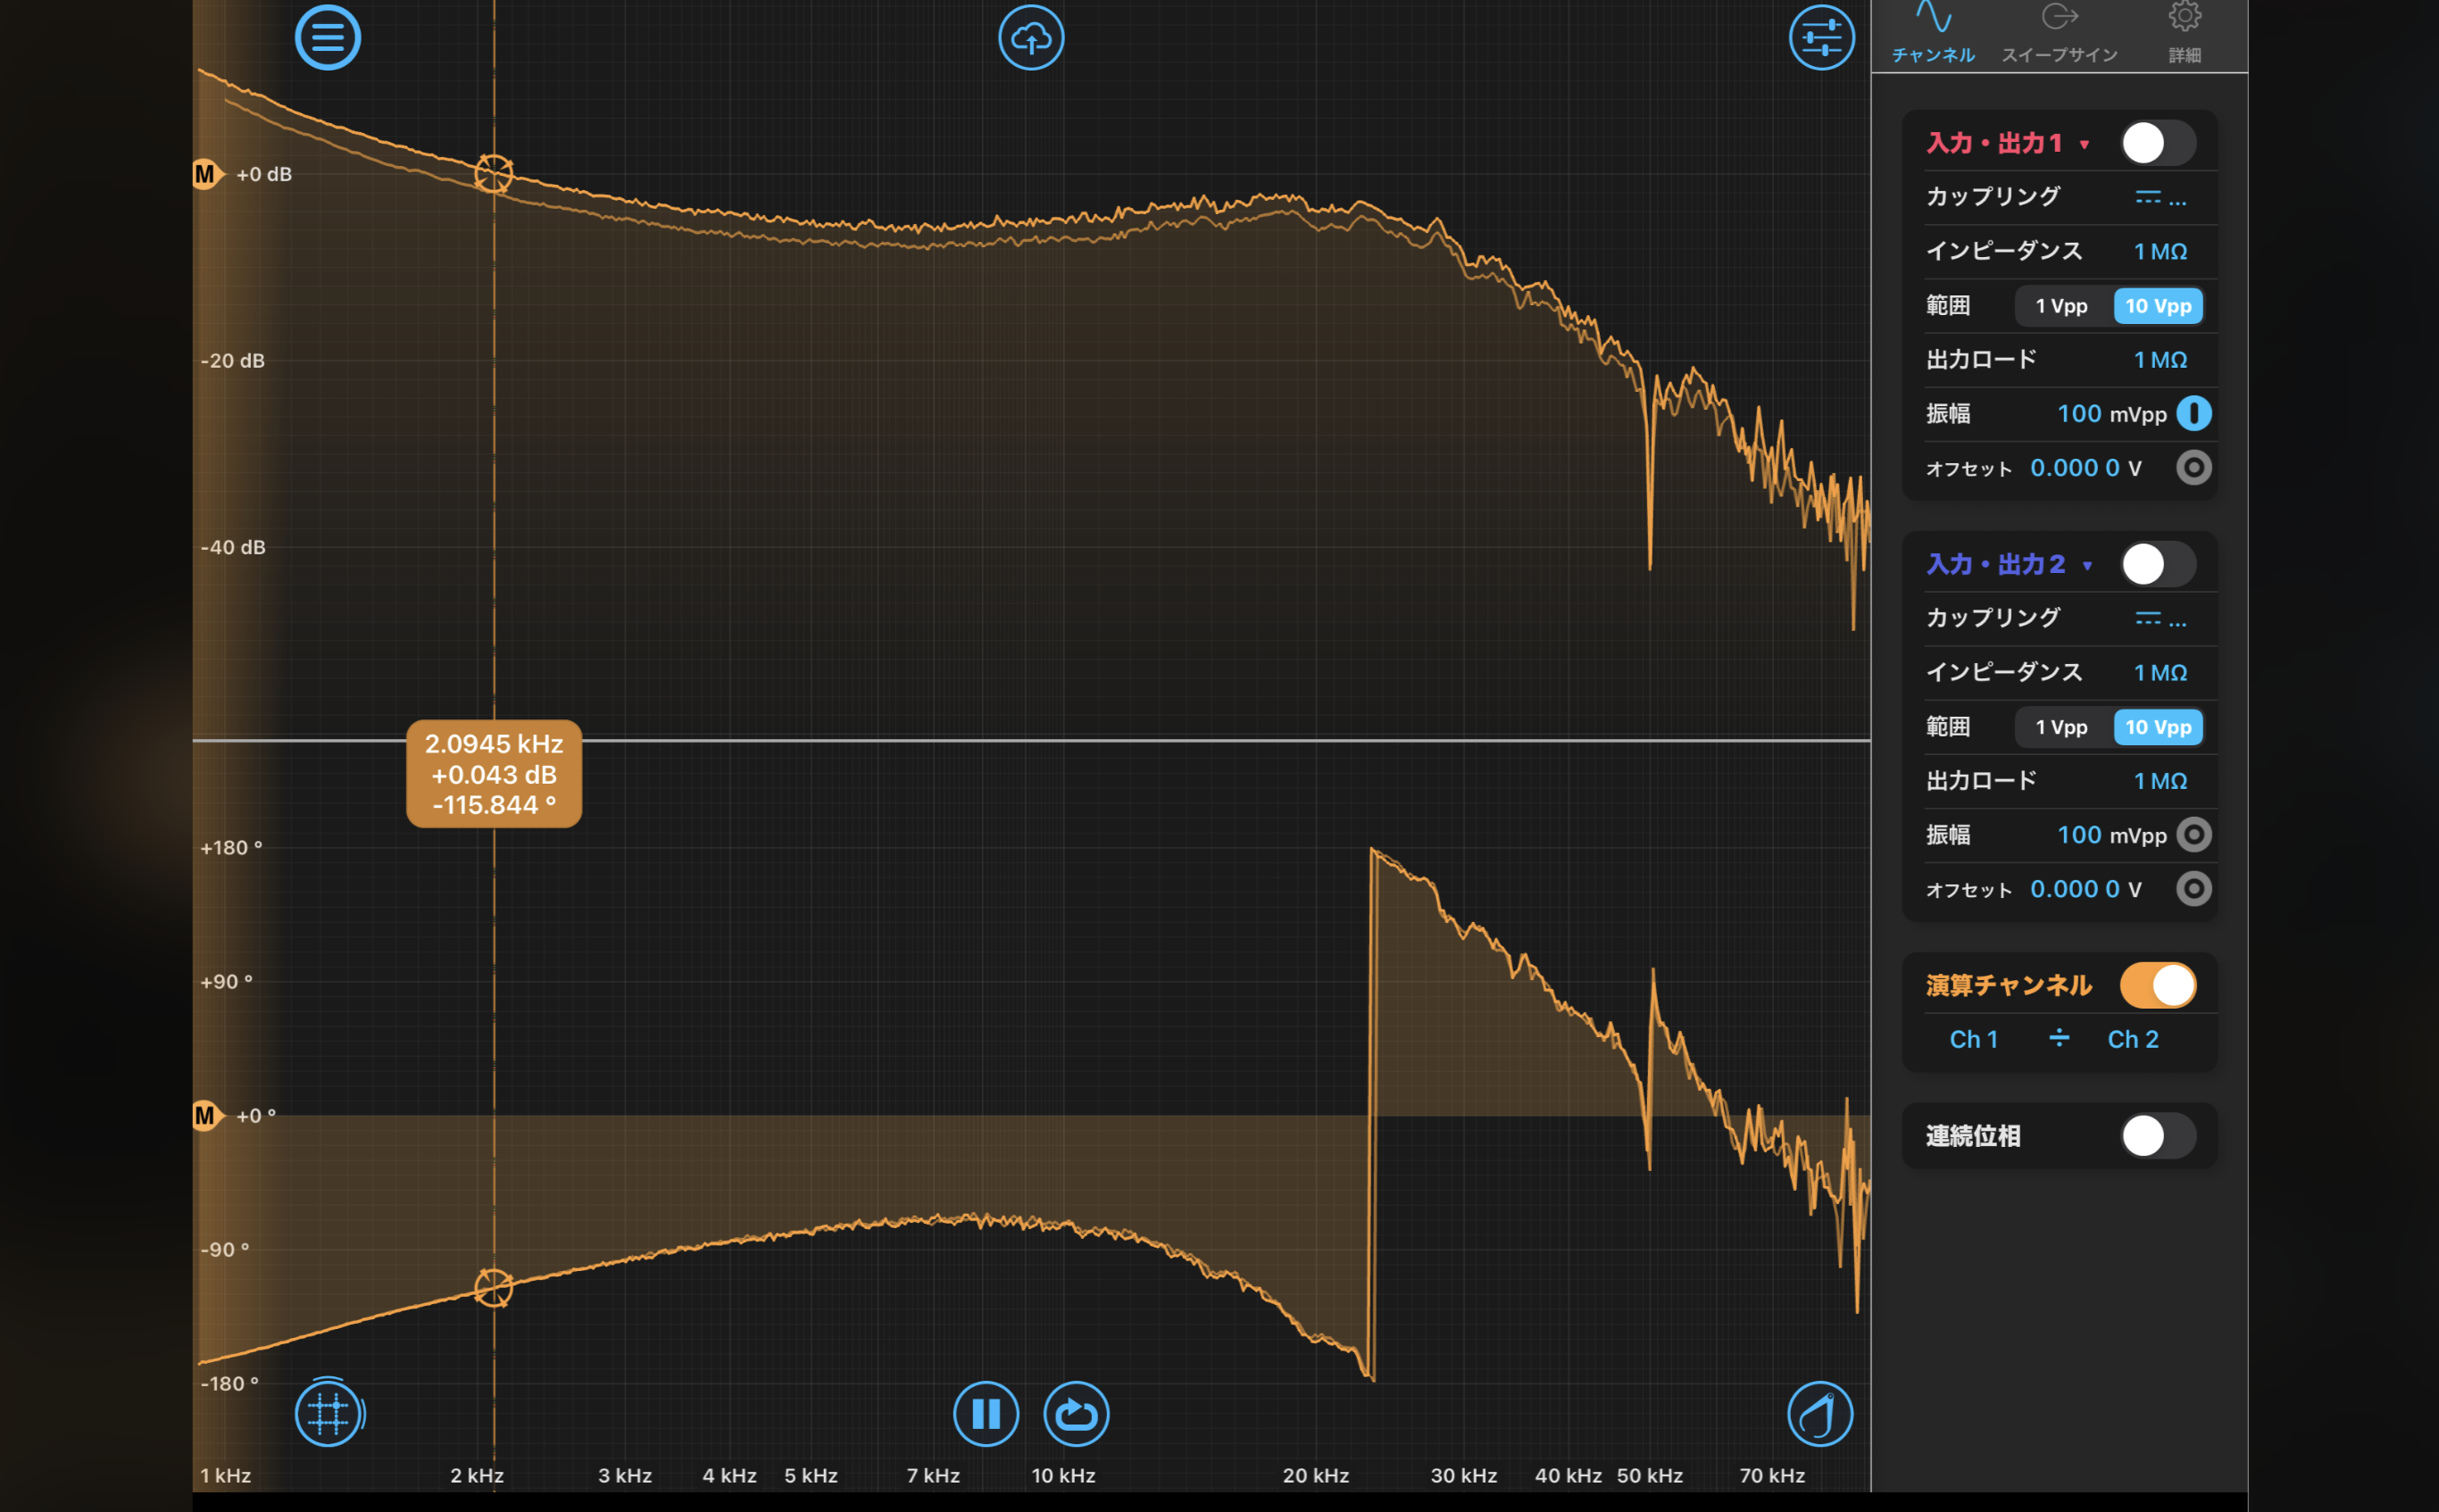The height and width of the screenshot is (1512, 2439).
Task: Switch to the スイープサイン tab
Action: (x=2059, y=33)
